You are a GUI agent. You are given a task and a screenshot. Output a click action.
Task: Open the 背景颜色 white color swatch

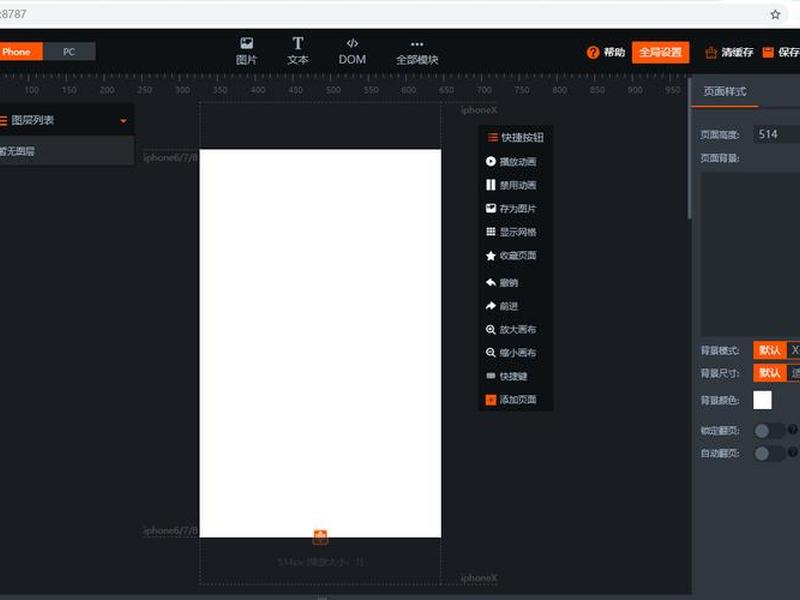762,400
